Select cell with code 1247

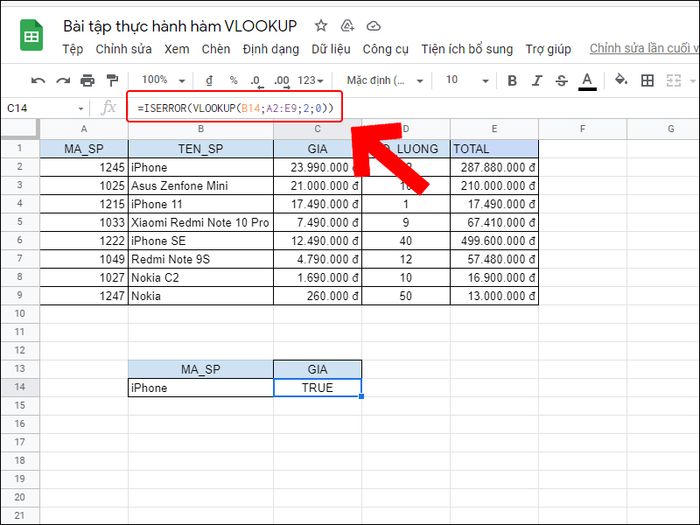coord(84,296)
